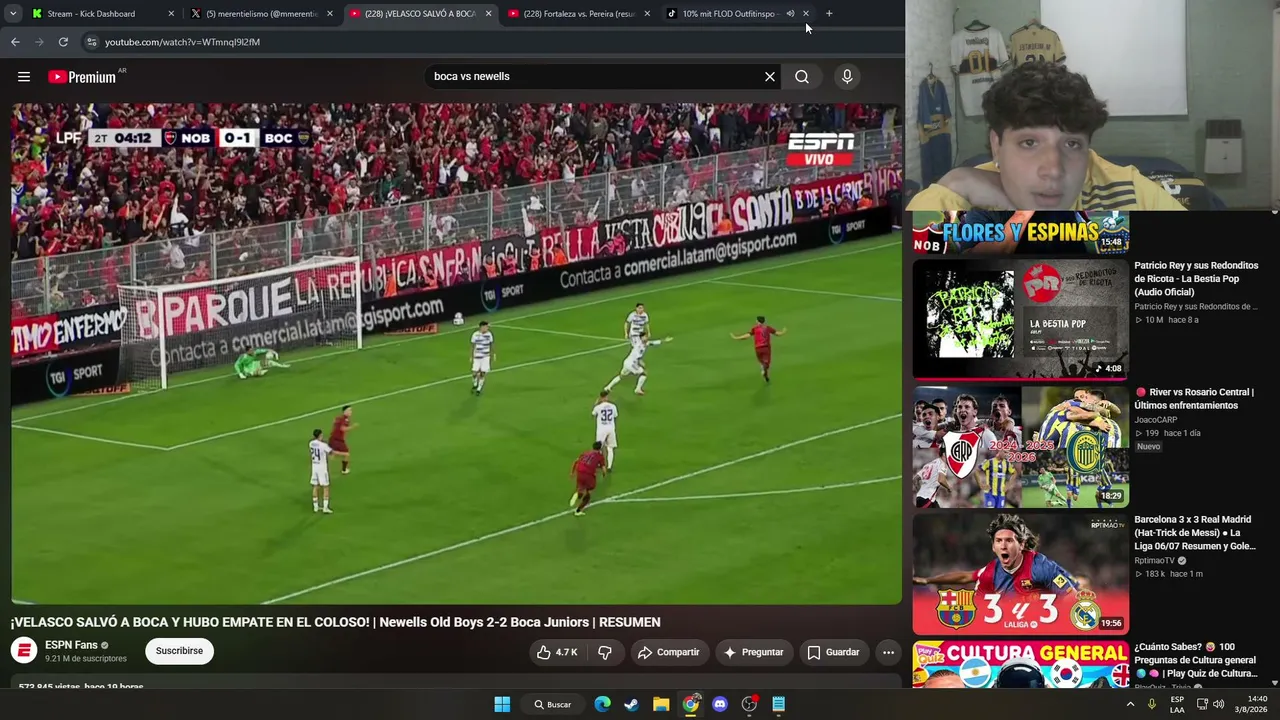Open the ¿Cuánto Sabes? quiz video title
The height and width of the screenshot is (720, 1280).
pos(1195,660)
